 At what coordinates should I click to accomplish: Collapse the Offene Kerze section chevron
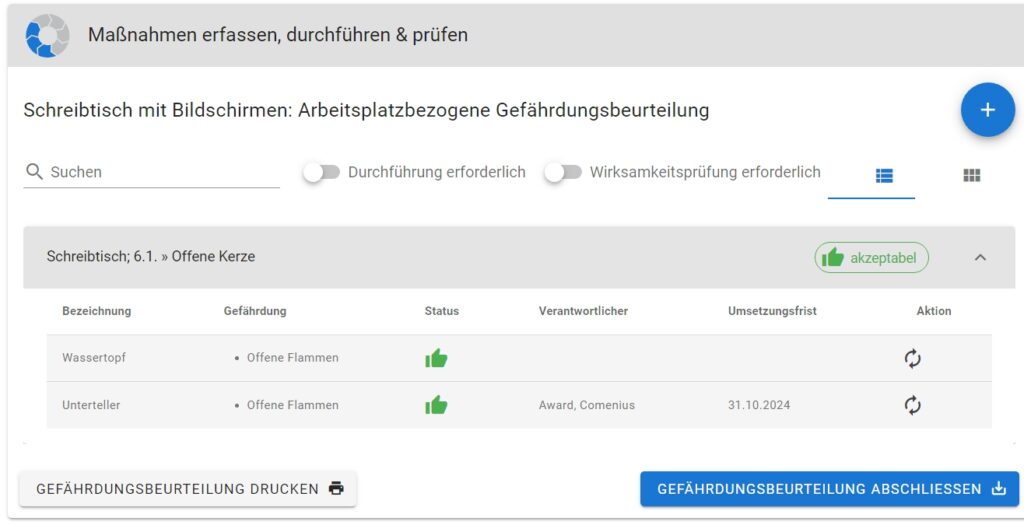980,257
